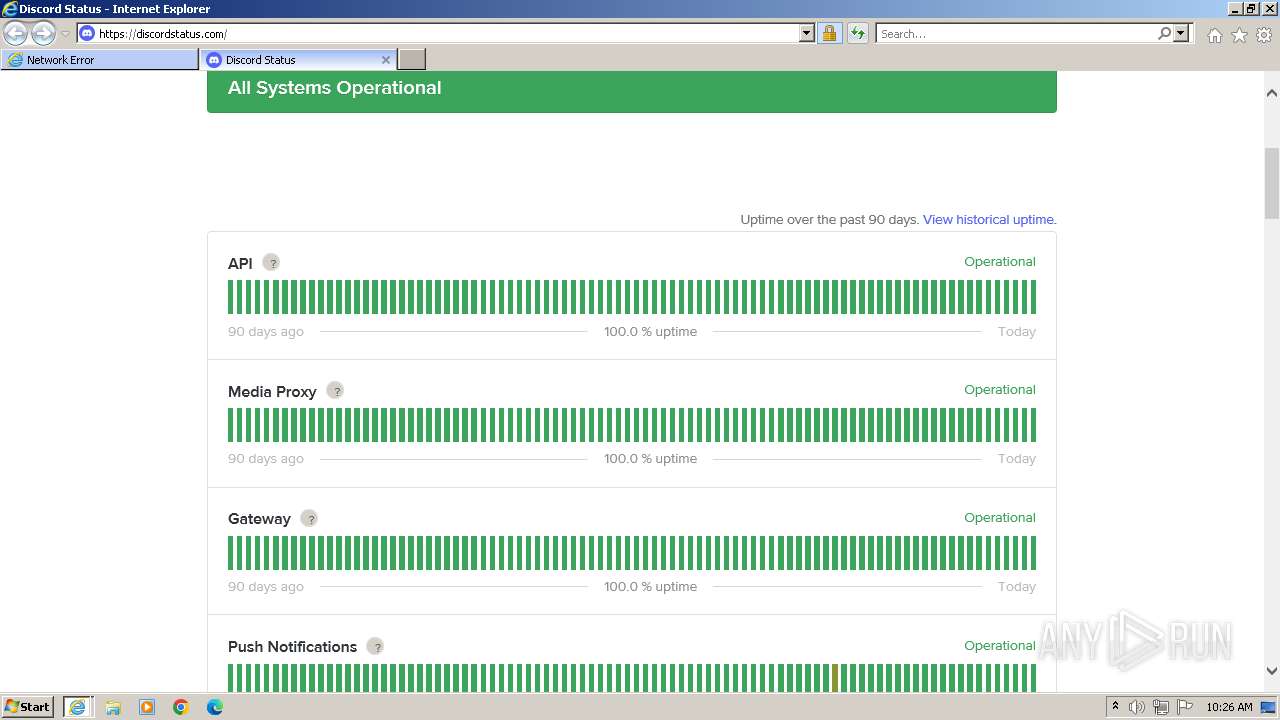Click the Gateway help question mark
The image size is (1280, 720).
pyautogui.click(x=309, y=518)
